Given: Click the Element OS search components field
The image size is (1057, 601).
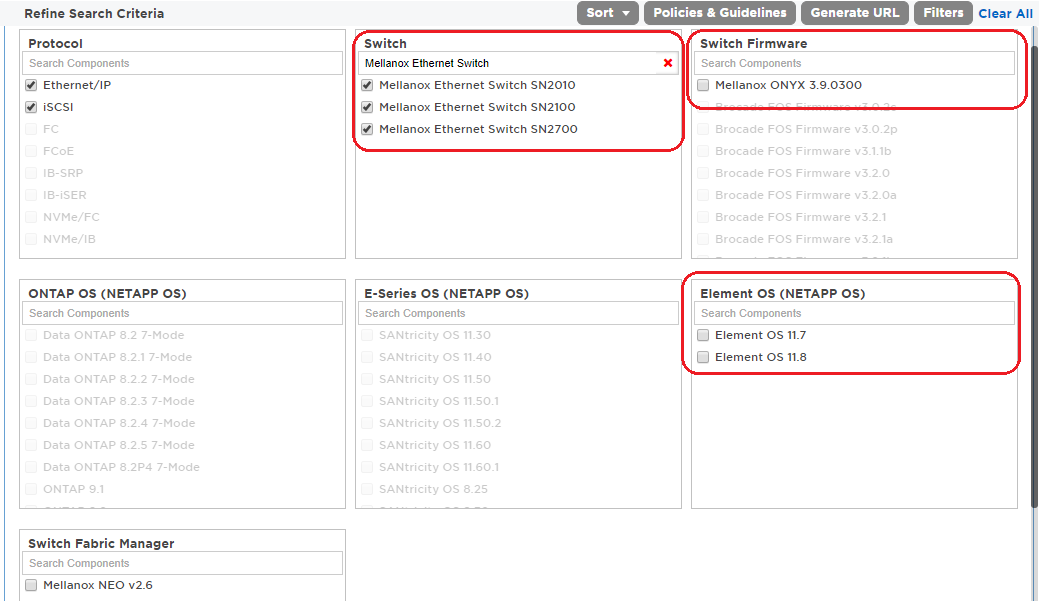Looking at the screenshot, I should tap(854, 313).
